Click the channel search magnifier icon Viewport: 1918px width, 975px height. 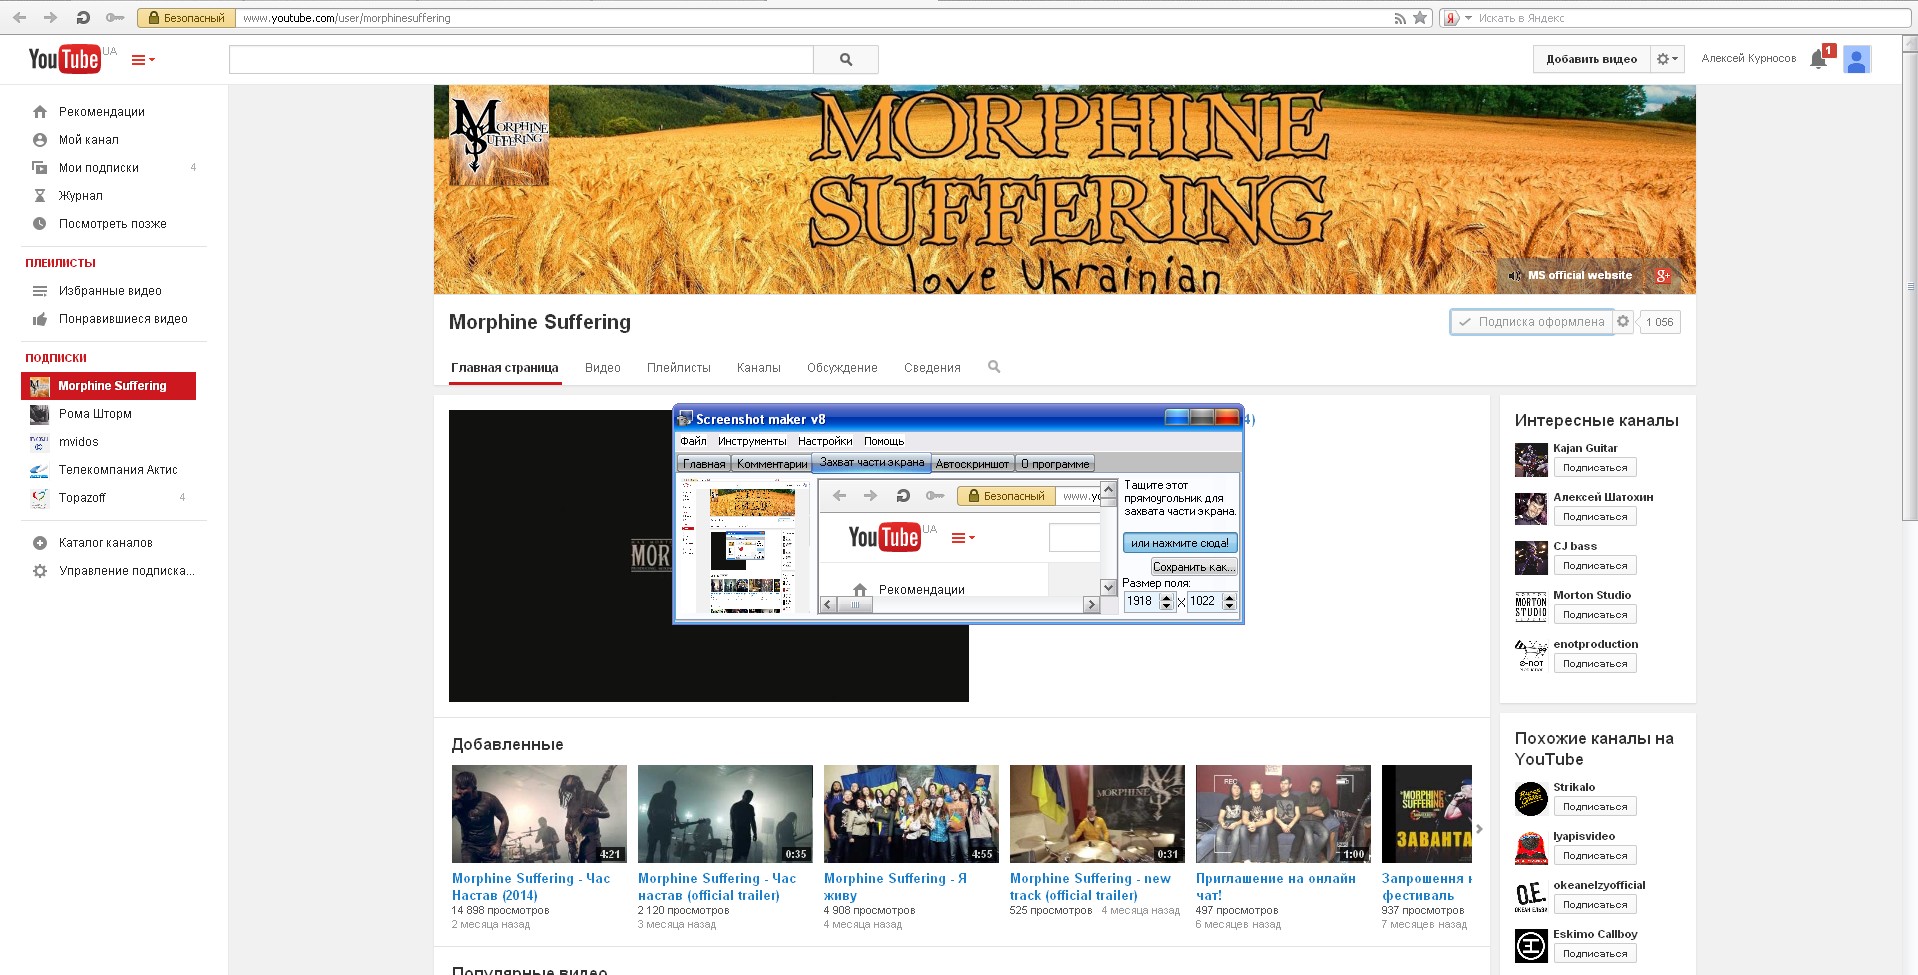[x=994, y=367]
